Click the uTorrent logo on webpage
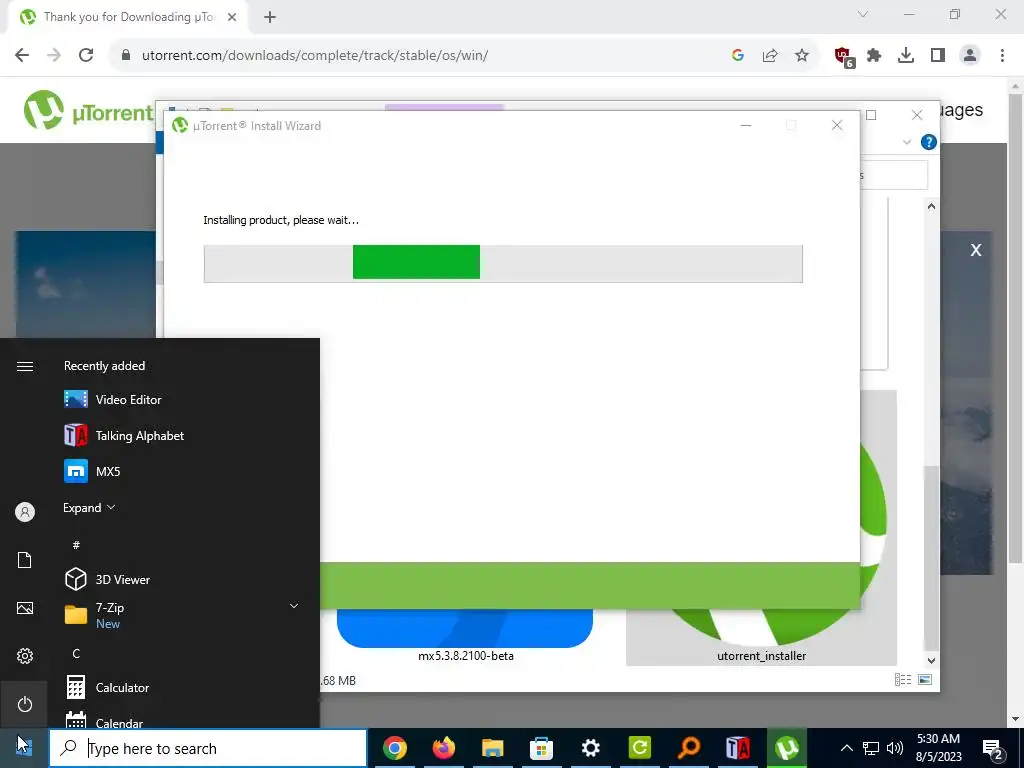 88,110
